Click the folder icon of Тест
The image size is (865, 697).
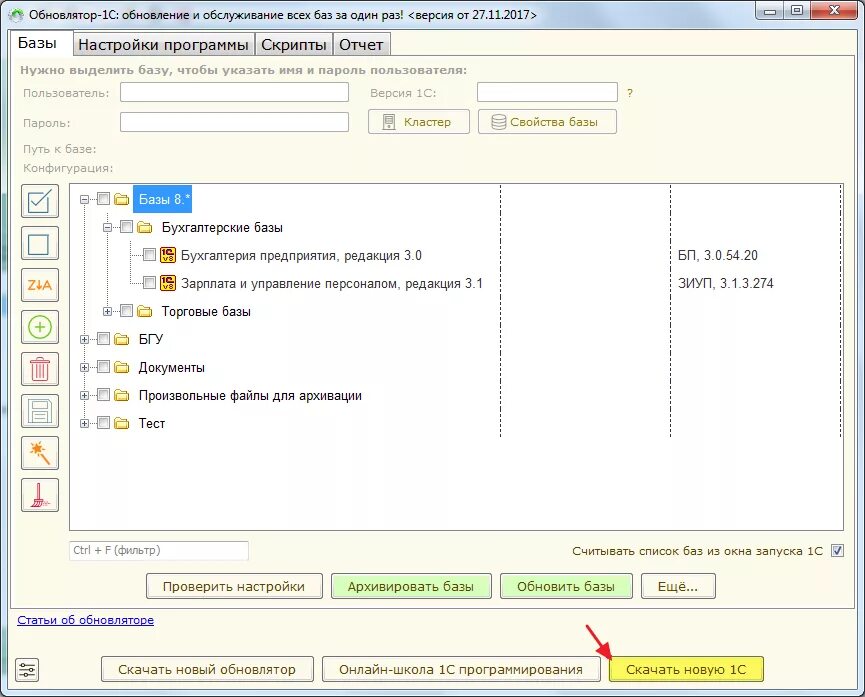(x=121, y=424)
